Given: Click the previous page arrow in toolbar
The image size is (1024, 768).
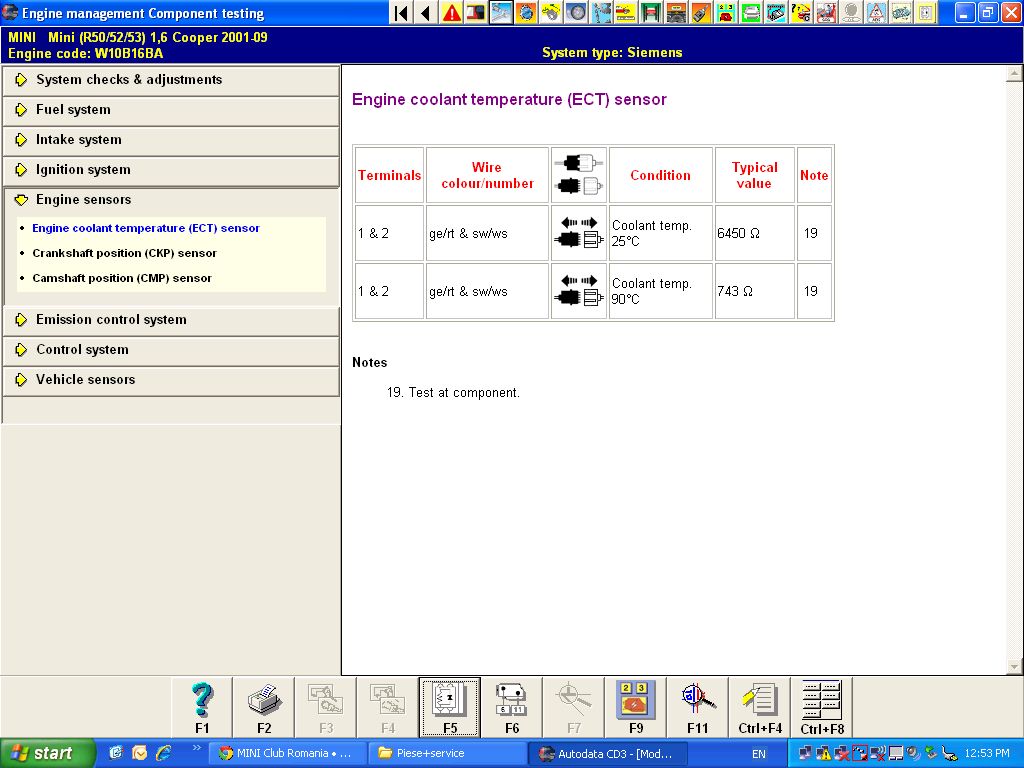Looking at the screenshot, I should [426, 13].
